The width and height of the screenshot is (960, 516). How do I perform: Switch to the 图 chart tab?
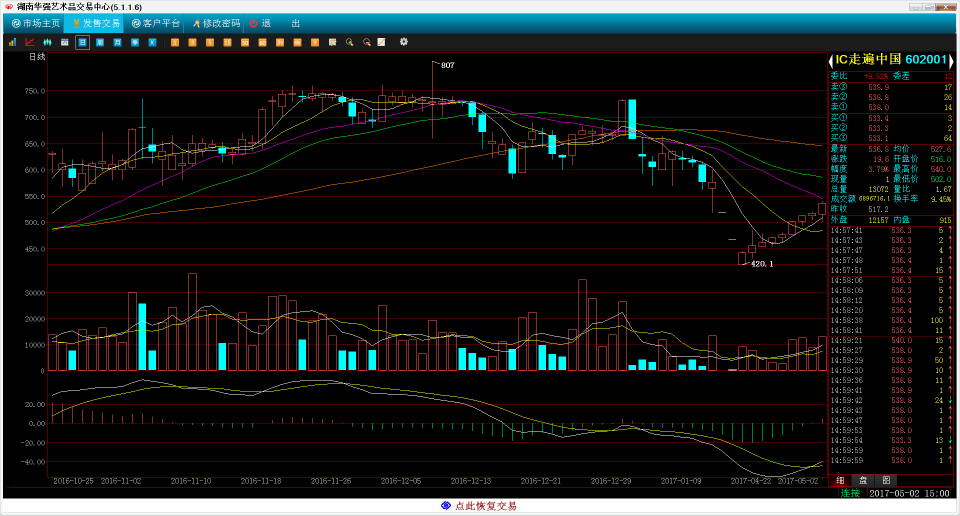pos(886,480)
